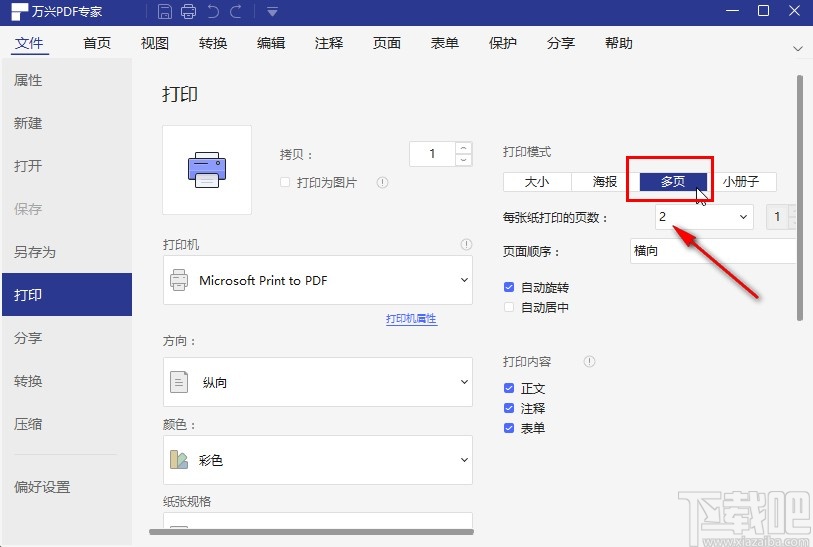
Task: Maximize the 万兴PDF专家 window
Action: click(x=763, y=11)
